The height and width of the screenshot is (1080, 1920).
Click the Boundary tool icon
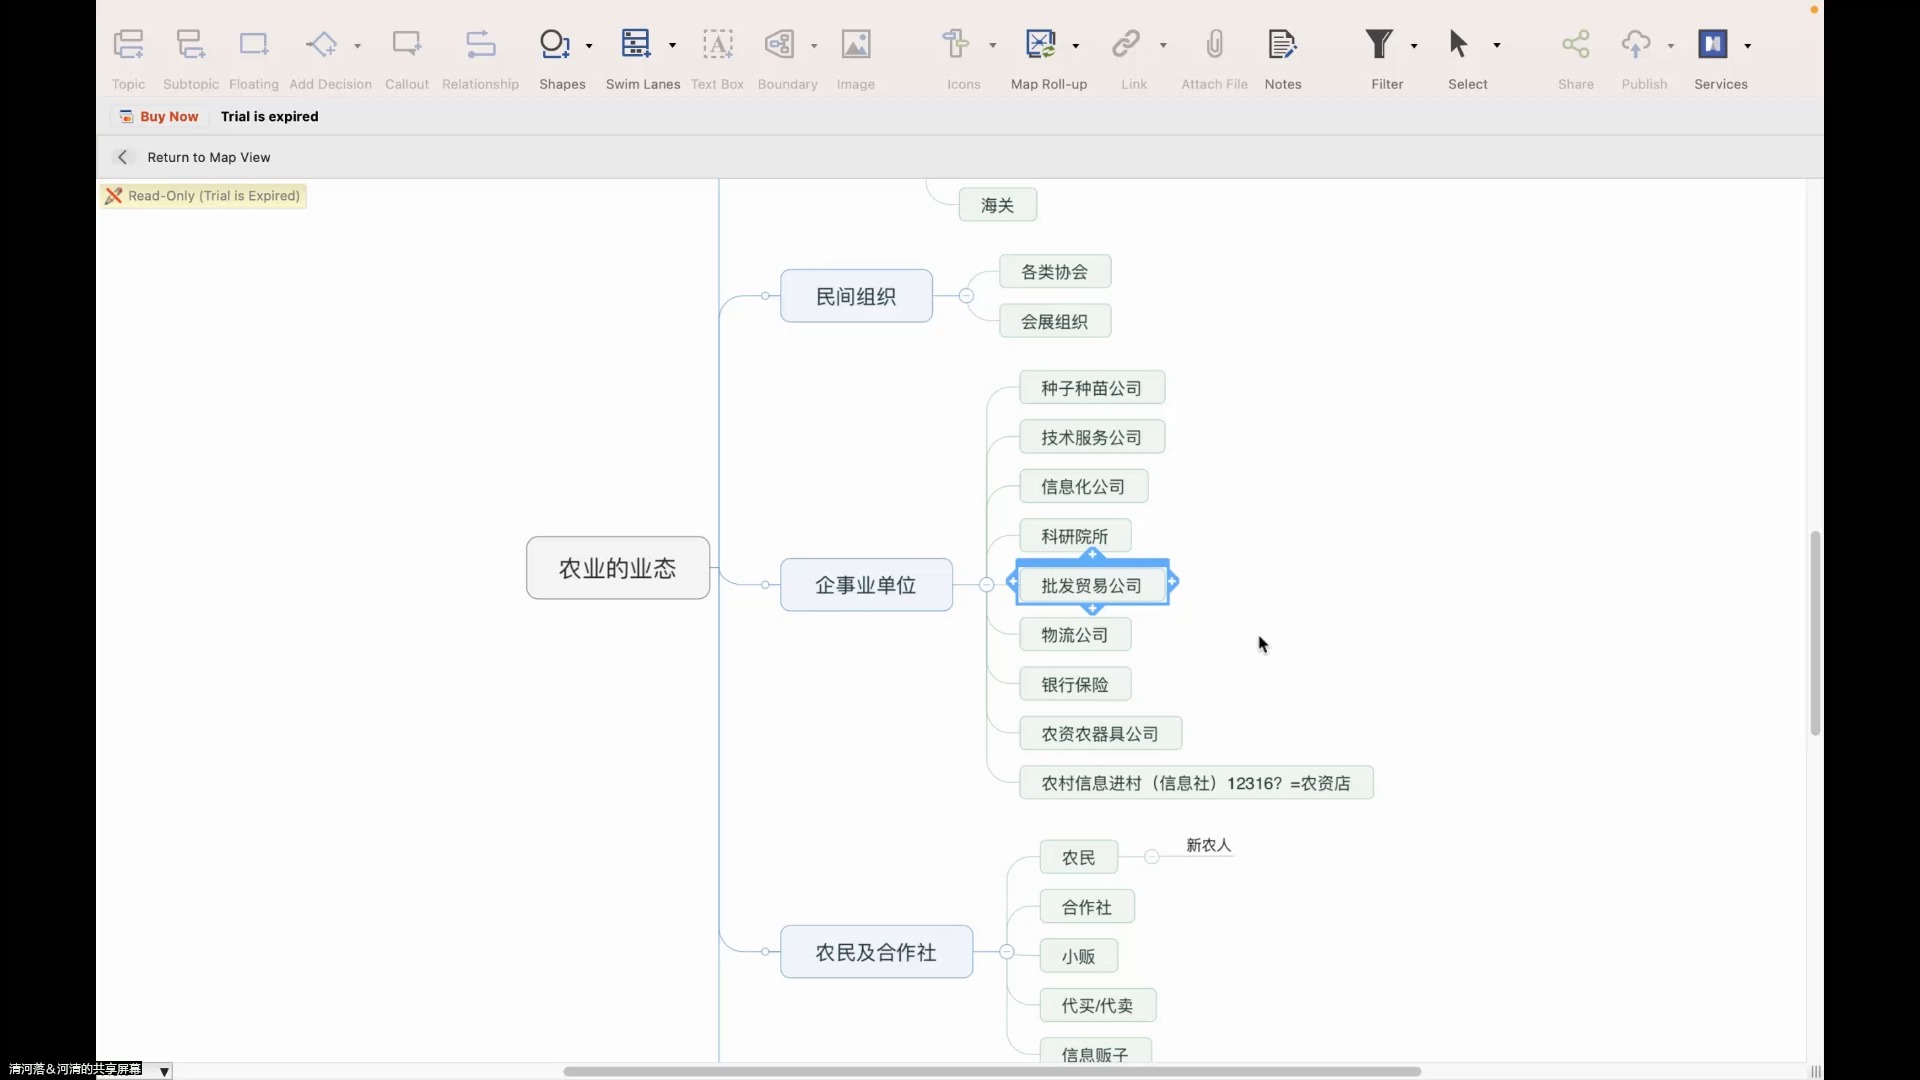coord(779,45)
